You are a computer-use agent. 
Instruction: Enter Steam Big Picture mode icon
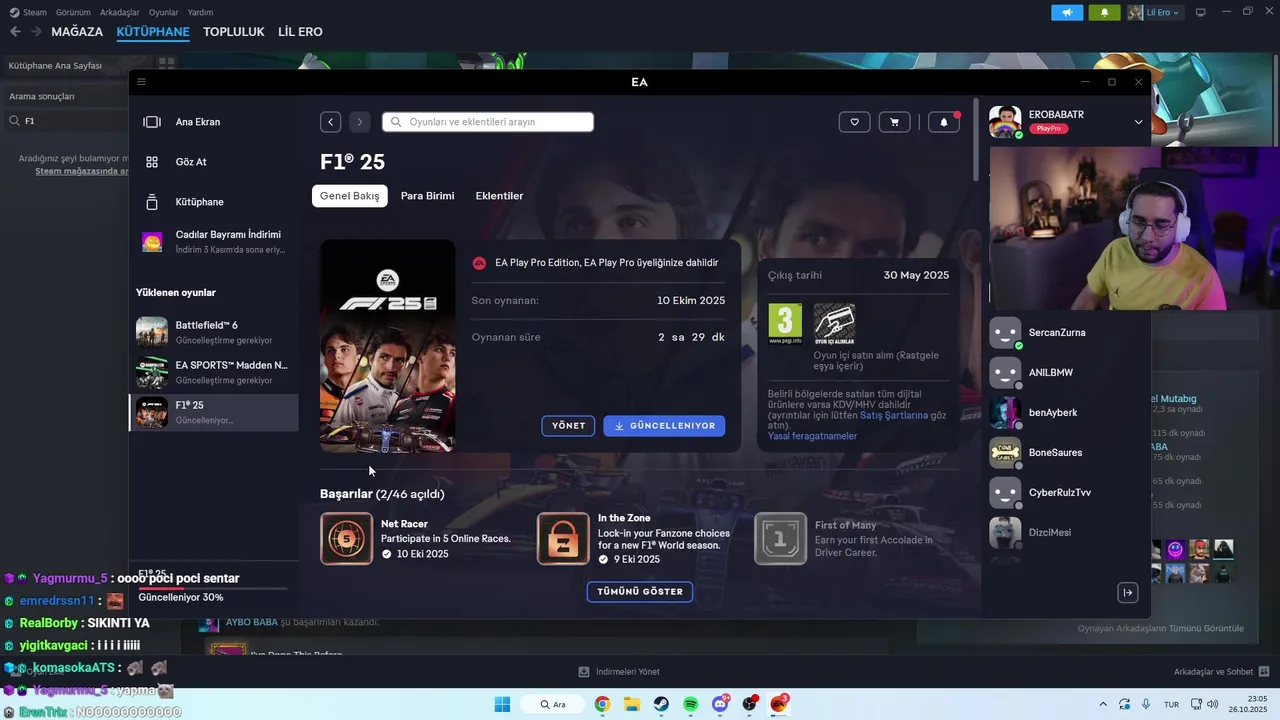pyautogui.click(x=1201, y=12)
